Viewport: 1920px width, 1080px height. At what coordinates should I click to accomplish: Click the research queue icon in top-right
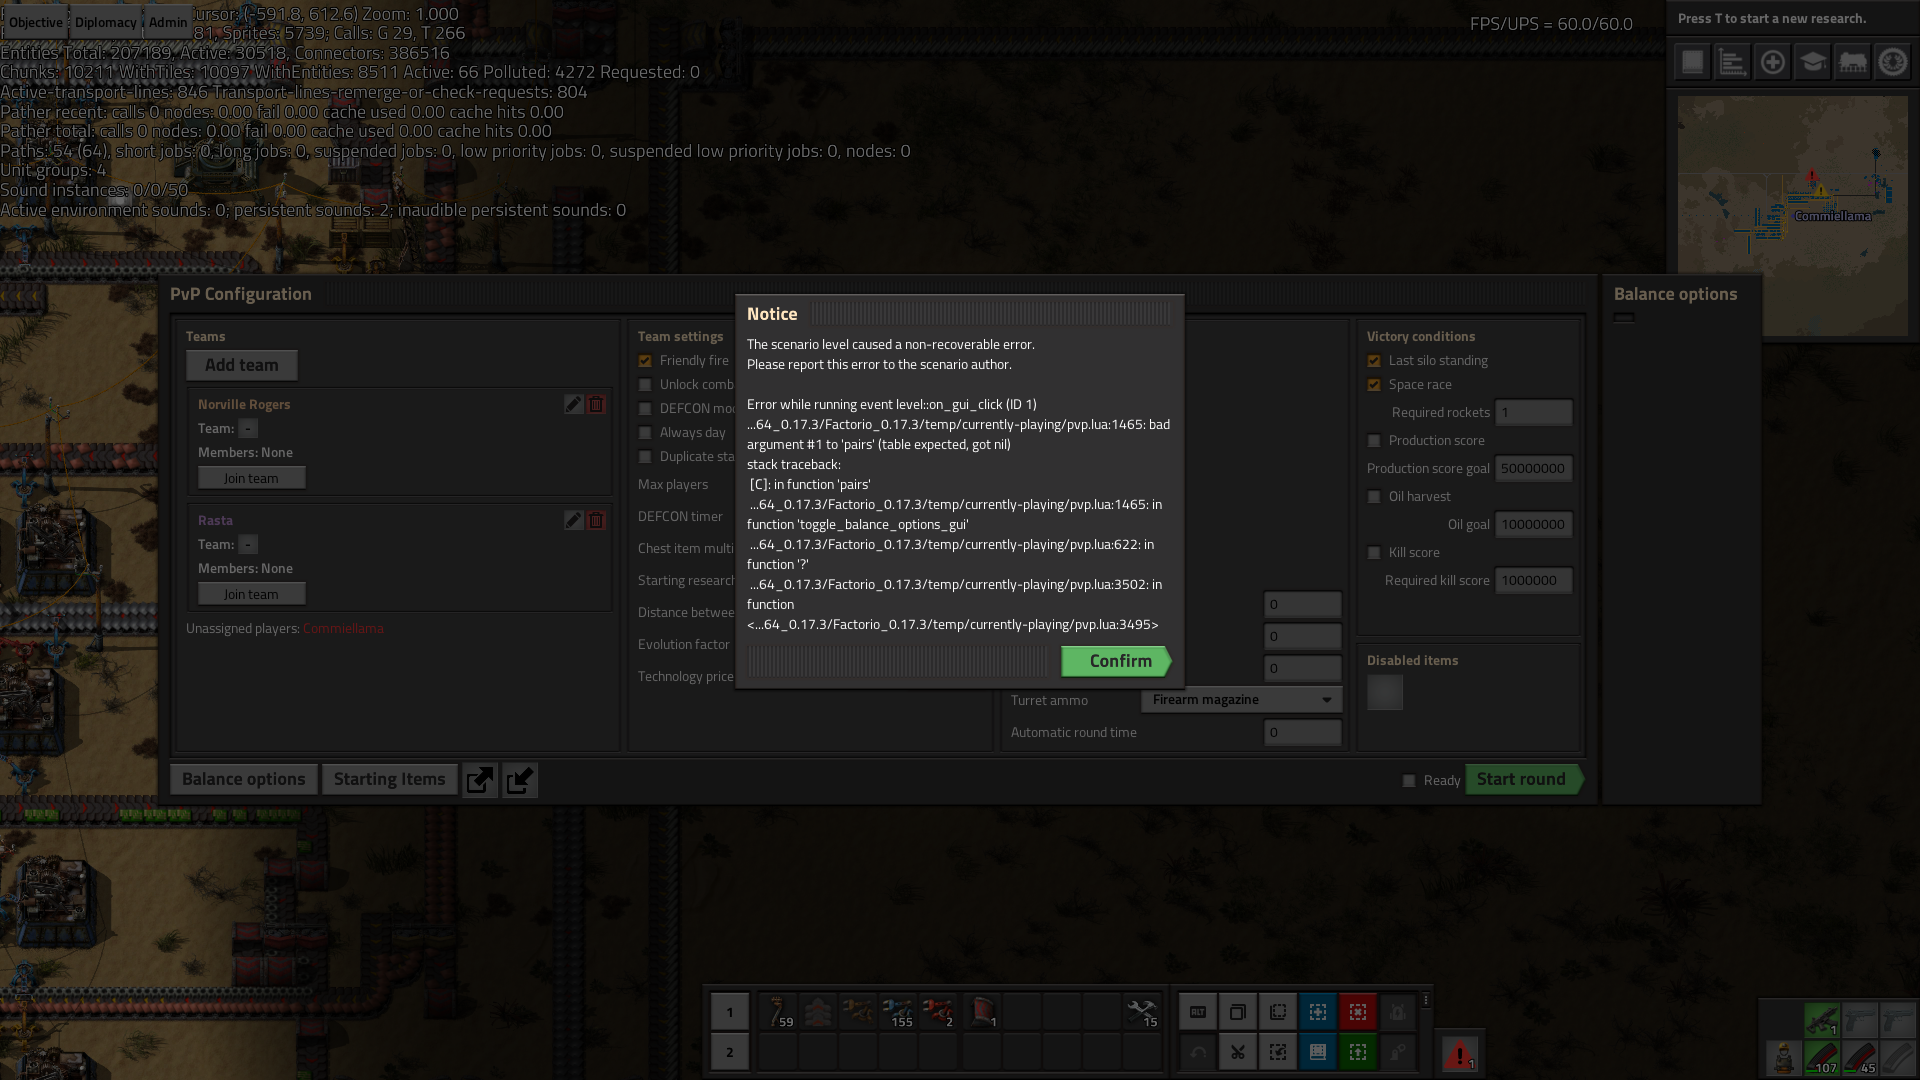point(1812,62)
